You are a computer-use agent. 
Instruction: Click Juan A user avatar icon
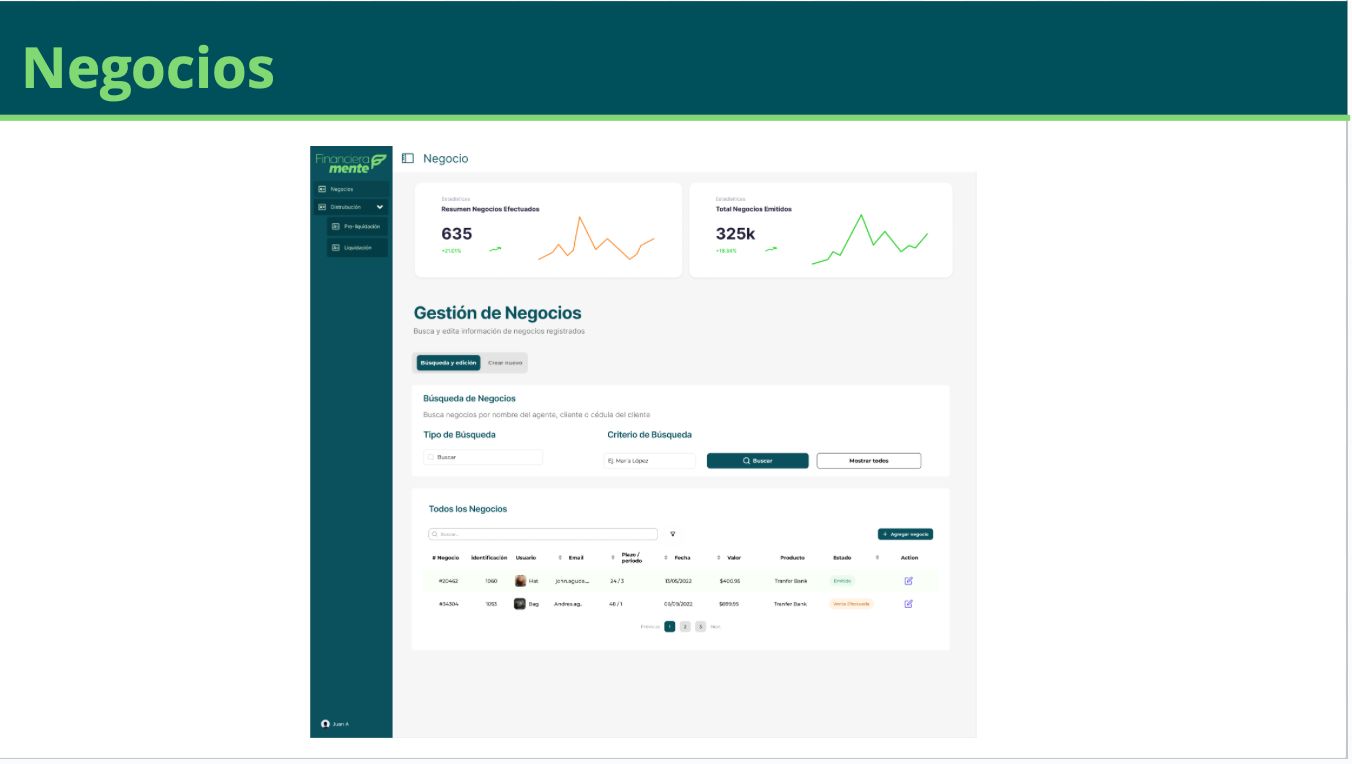click(x=325, y=724)
